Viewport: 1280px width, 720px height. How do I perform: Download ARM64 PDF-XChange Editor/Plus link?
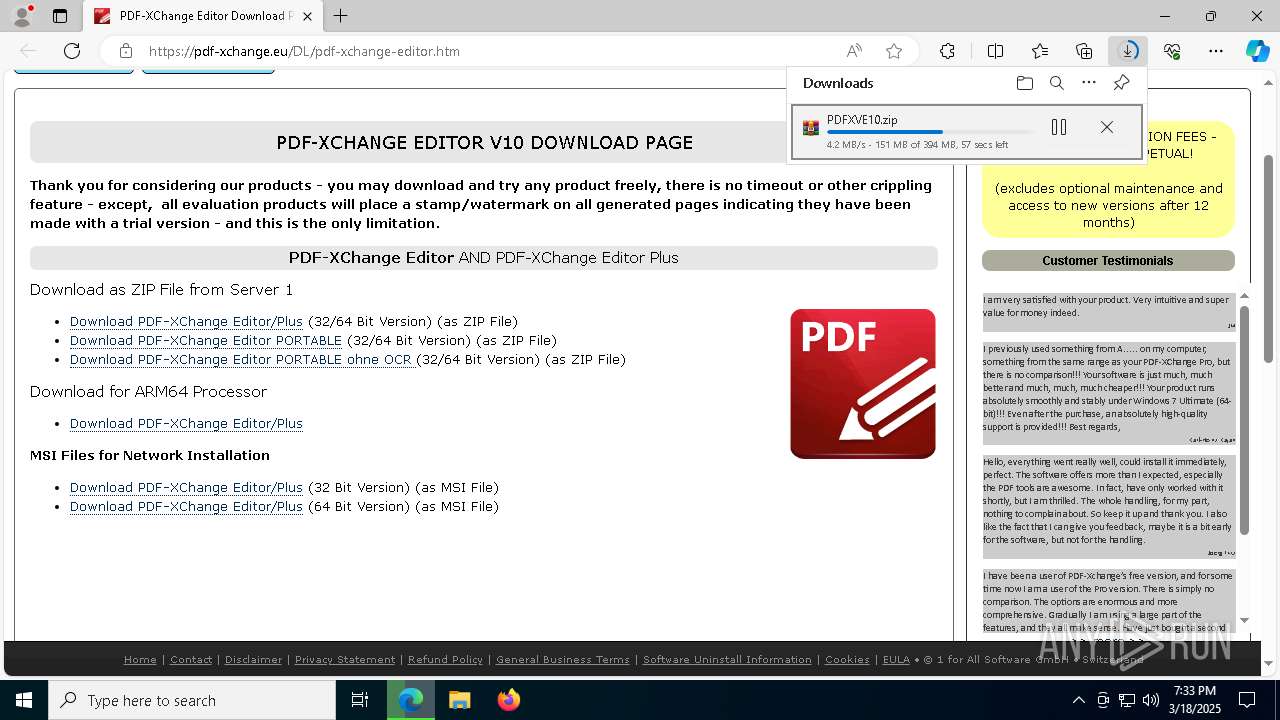186,423
